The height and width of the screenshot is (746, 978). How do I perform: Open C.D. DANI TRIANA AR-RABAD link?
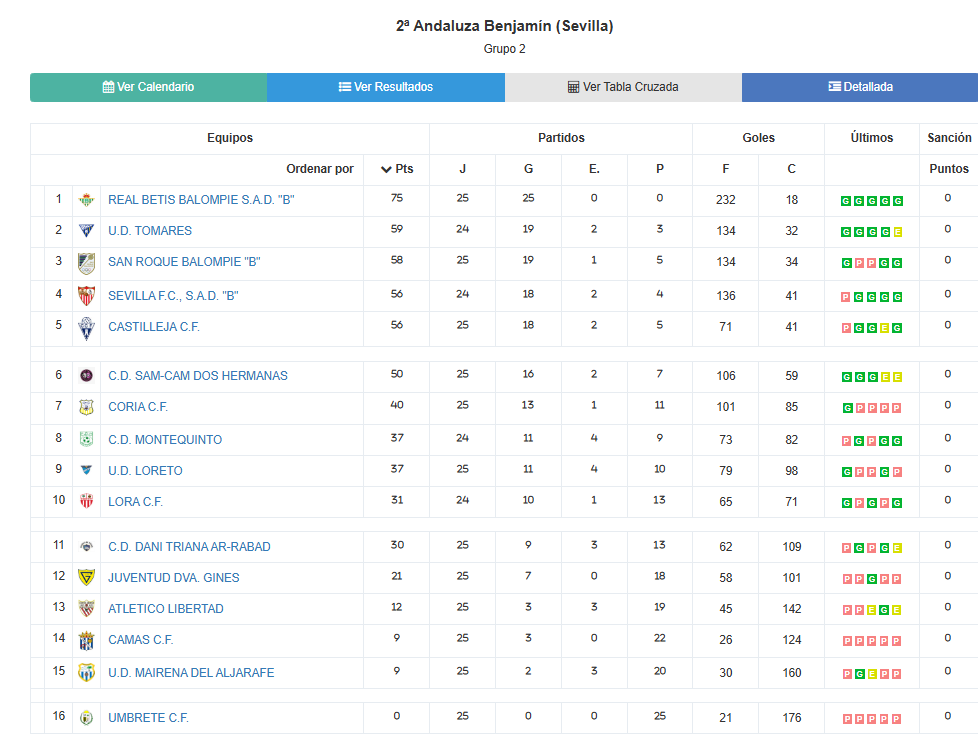coord(189,547)
